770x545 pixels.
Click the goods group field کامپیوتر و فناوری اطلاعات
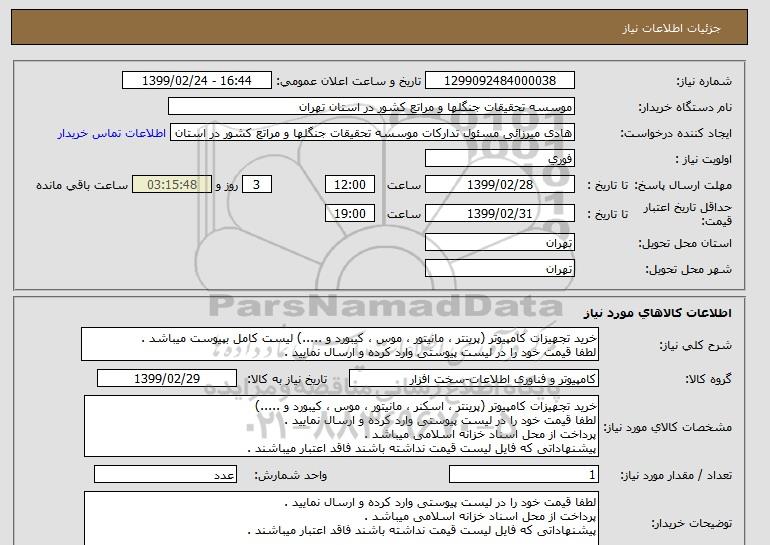tap(474, 379)
